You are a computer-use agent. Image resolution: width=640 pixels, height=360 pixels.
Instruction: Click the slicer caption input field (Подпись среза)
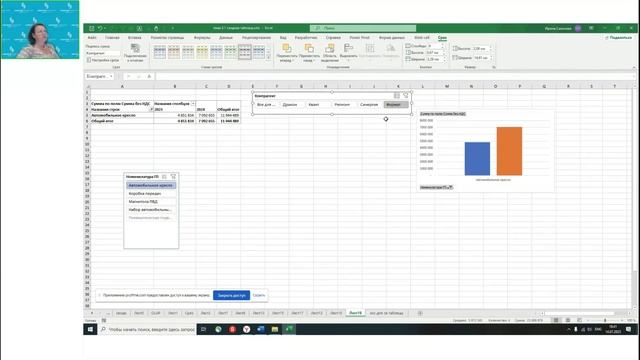(103, 53)
